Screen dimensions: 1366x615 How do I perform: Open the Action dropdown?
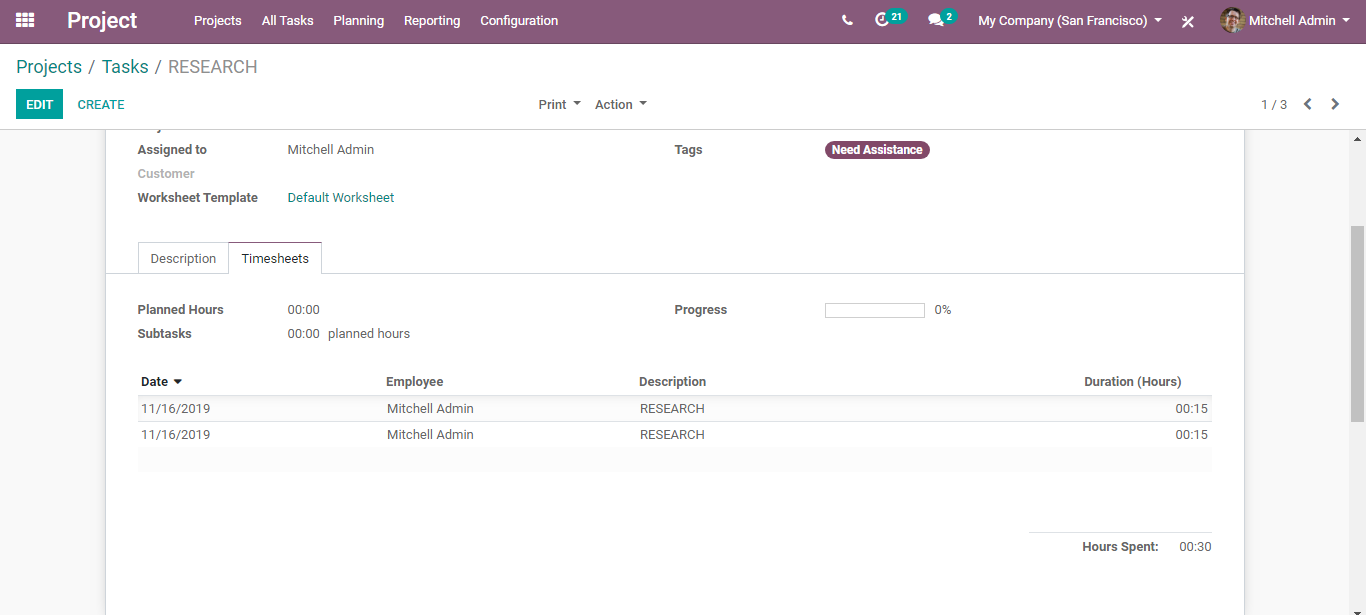(620, 104)
